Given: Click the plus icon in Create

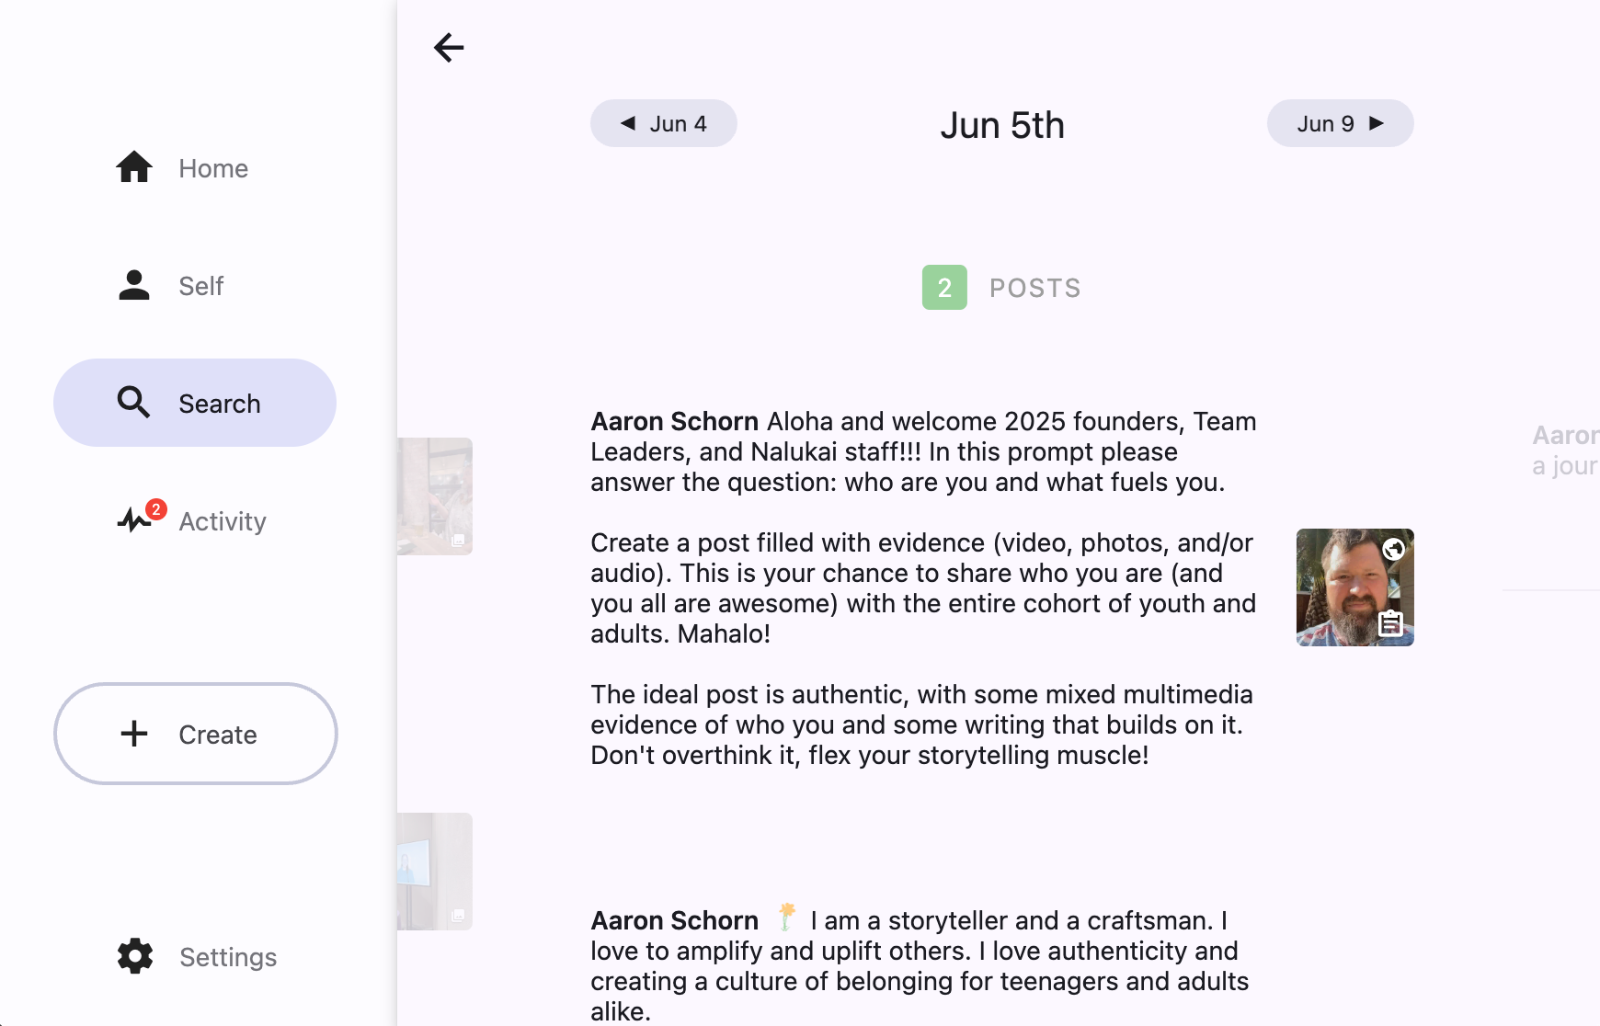Looking at the screenshot, I should [134, 734].
